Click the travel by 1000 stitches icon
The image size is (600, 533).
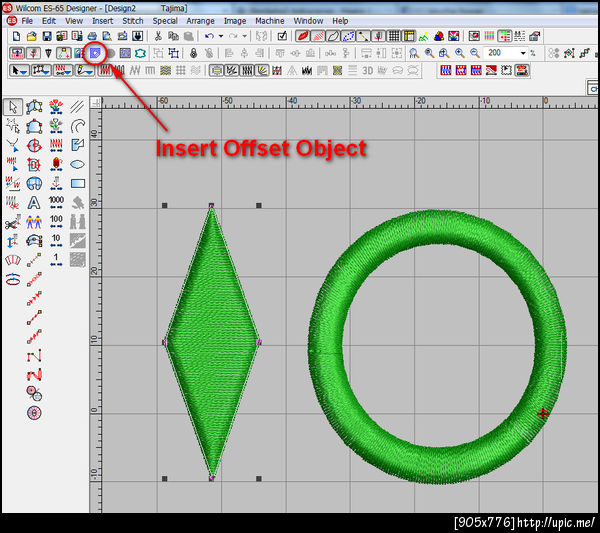(x=56, y=202)
